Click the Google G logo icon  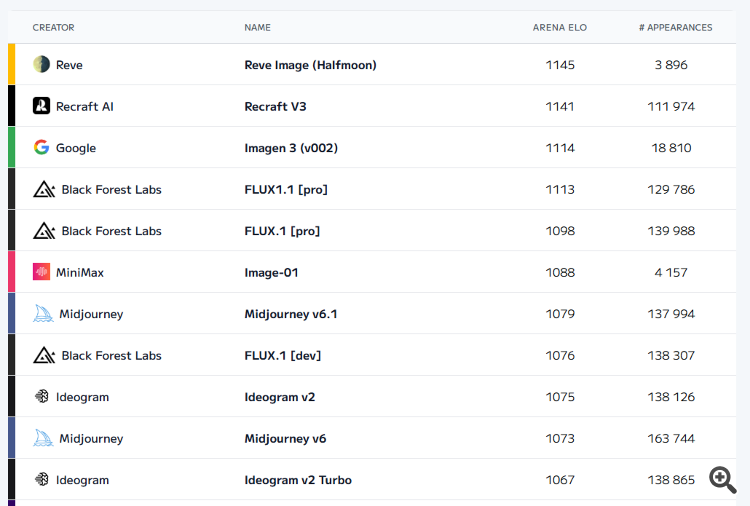click(x=42, y=147)
